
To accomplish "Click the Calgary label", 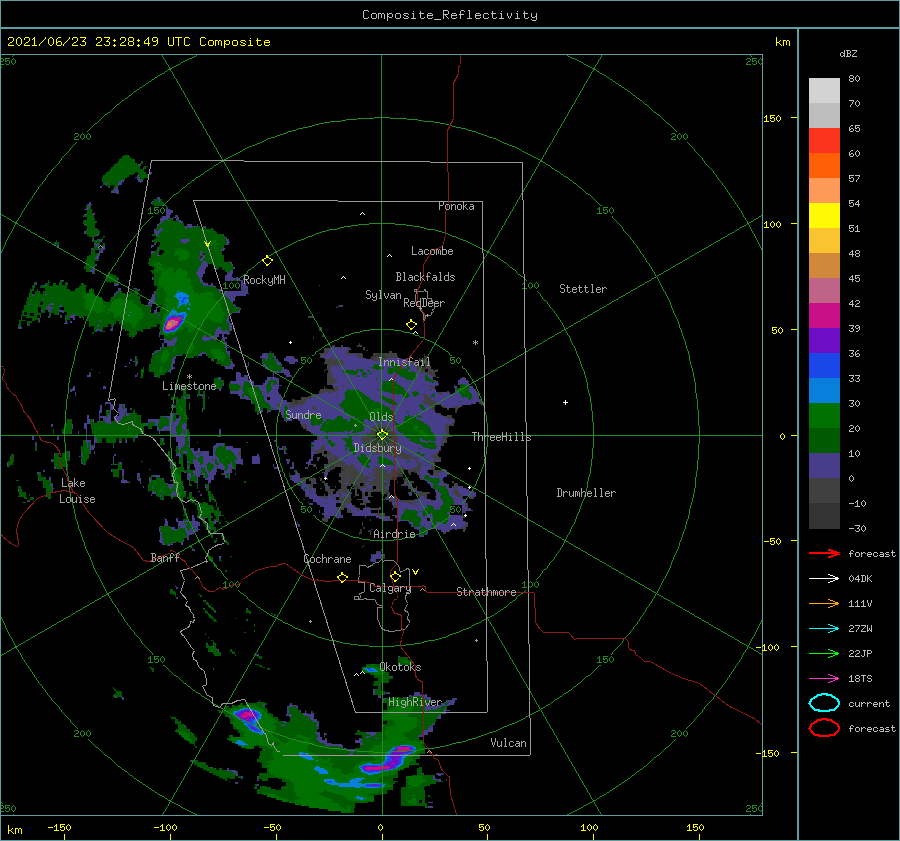I will pyautogui.click(x=390, y=588).
